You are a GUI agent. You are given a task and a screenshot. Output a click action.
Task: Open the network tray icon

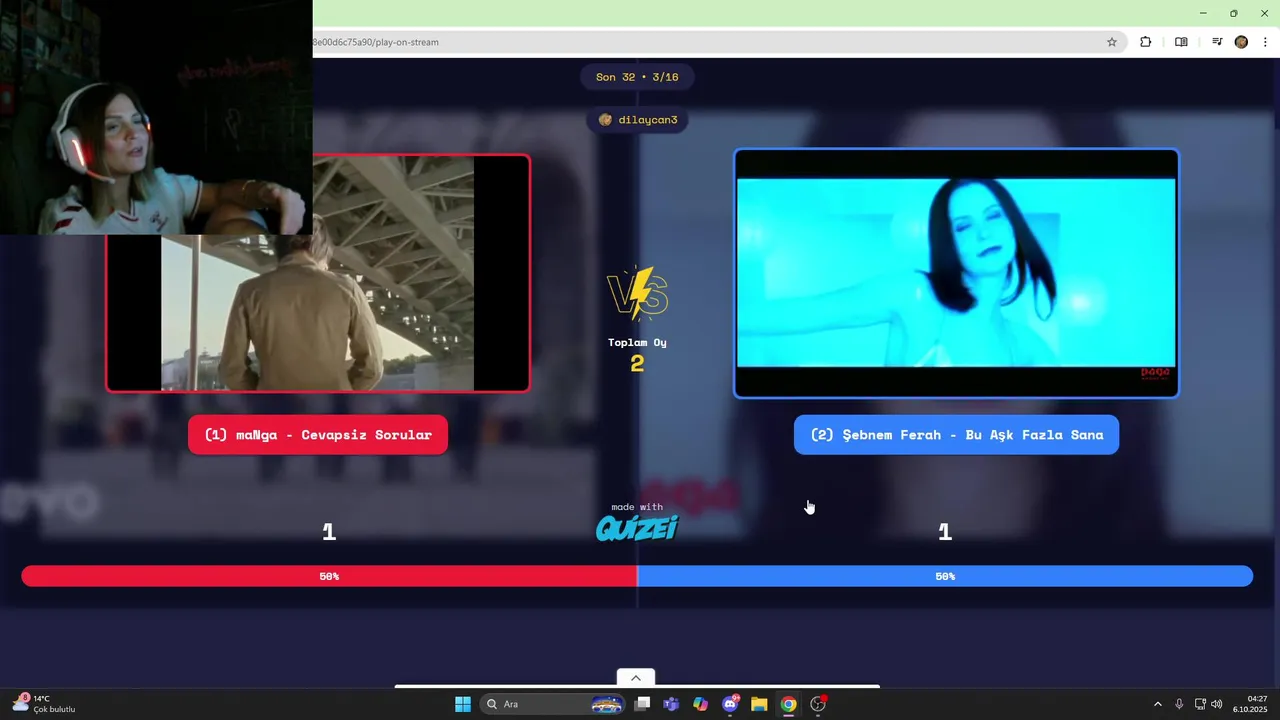(x=1200, y=704)
